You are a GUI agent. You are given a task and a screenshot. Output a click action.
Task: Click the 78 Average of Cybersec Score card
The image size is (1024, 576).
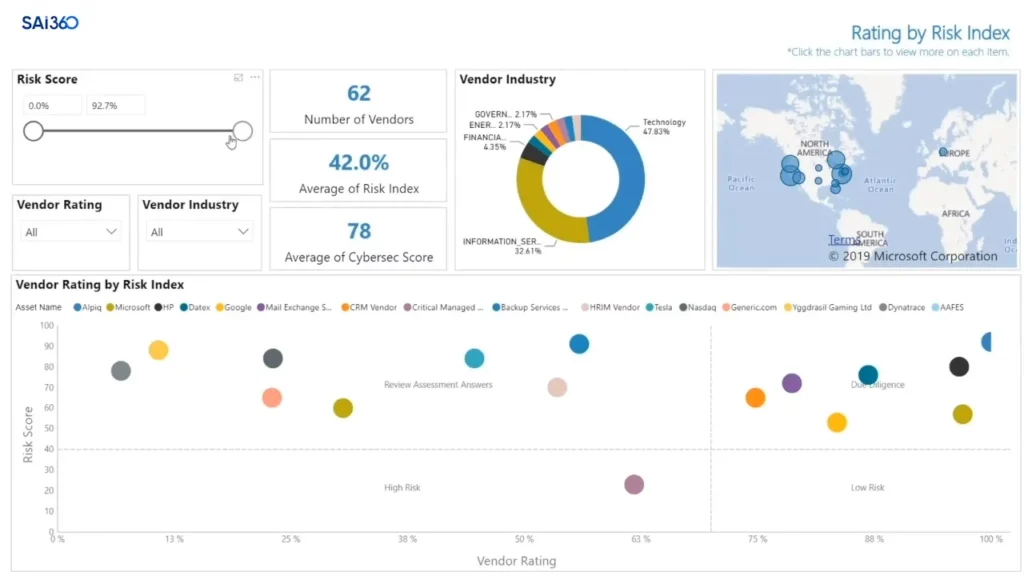359,239
